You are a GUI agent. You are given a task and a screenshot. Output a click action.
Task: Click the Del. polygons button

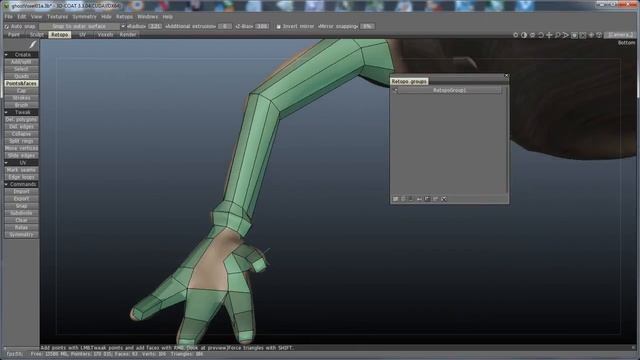pyautogui.click(x=21, y=120)
